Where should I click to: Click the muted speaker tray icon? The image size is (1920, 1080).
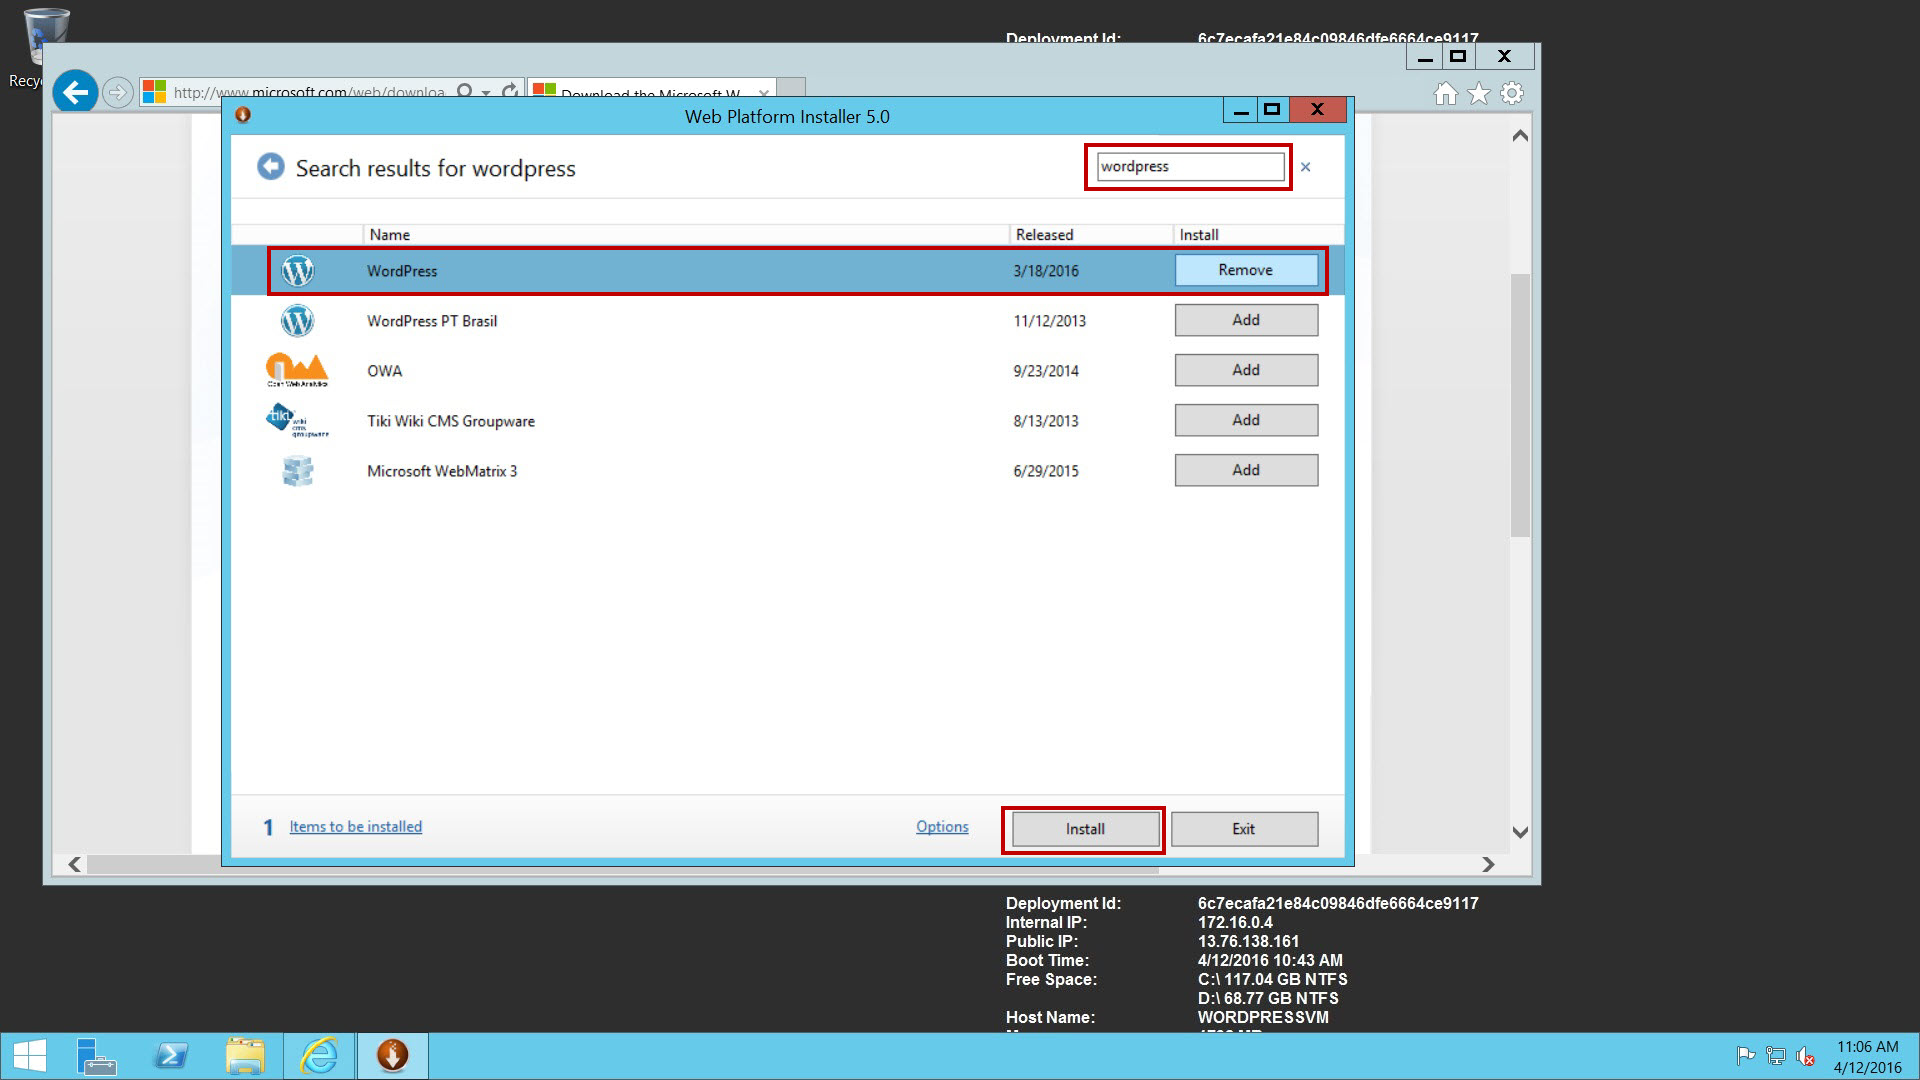point(1806,1056)
